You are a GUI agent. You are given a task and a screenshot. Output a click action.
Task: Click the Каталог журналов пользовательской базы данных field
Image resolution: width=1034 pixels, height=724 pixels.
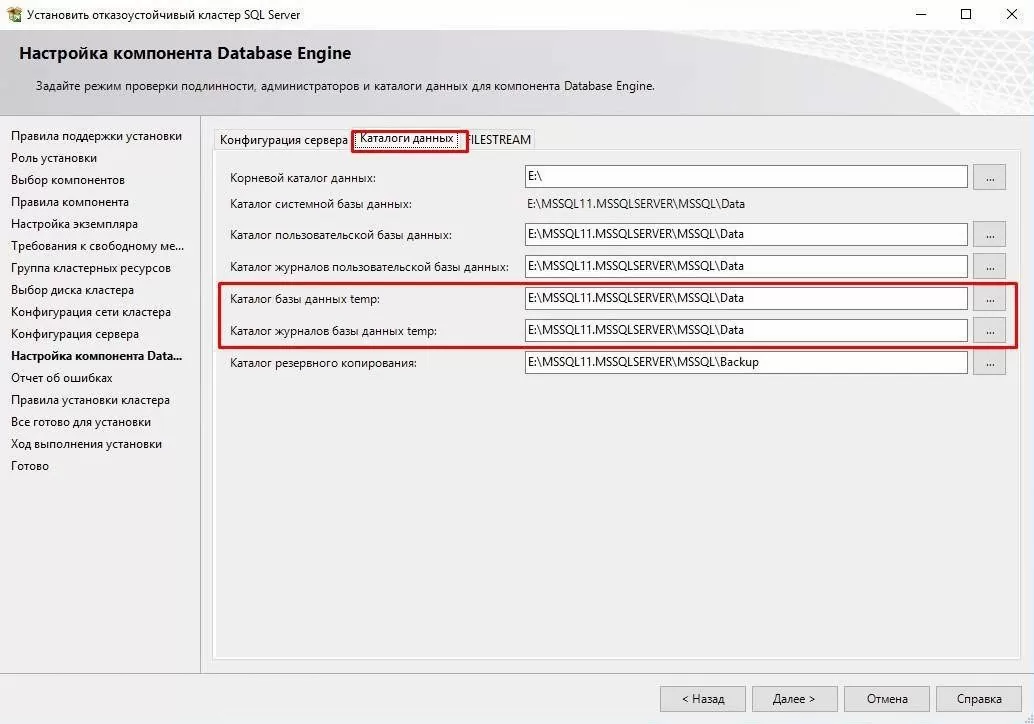pos(746,266)
